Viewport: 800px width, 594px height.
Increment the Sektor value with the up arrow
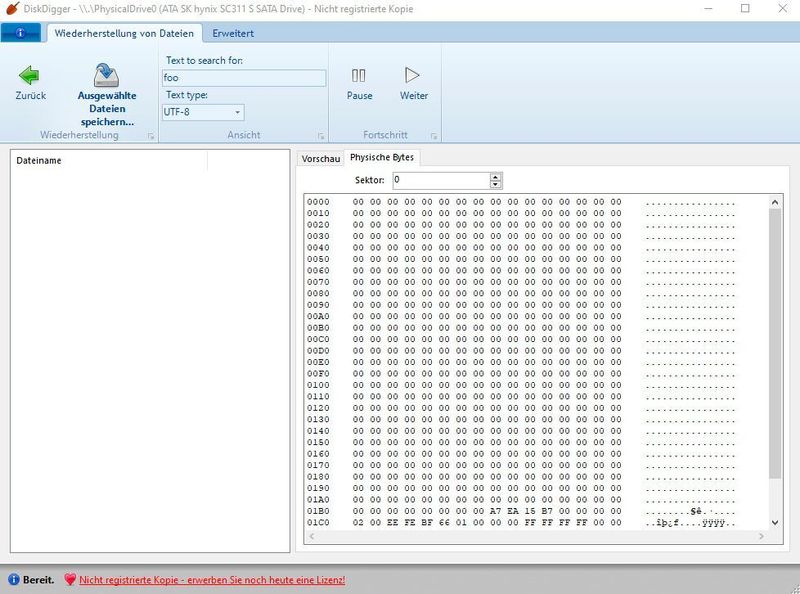click(x=495, y=176)
